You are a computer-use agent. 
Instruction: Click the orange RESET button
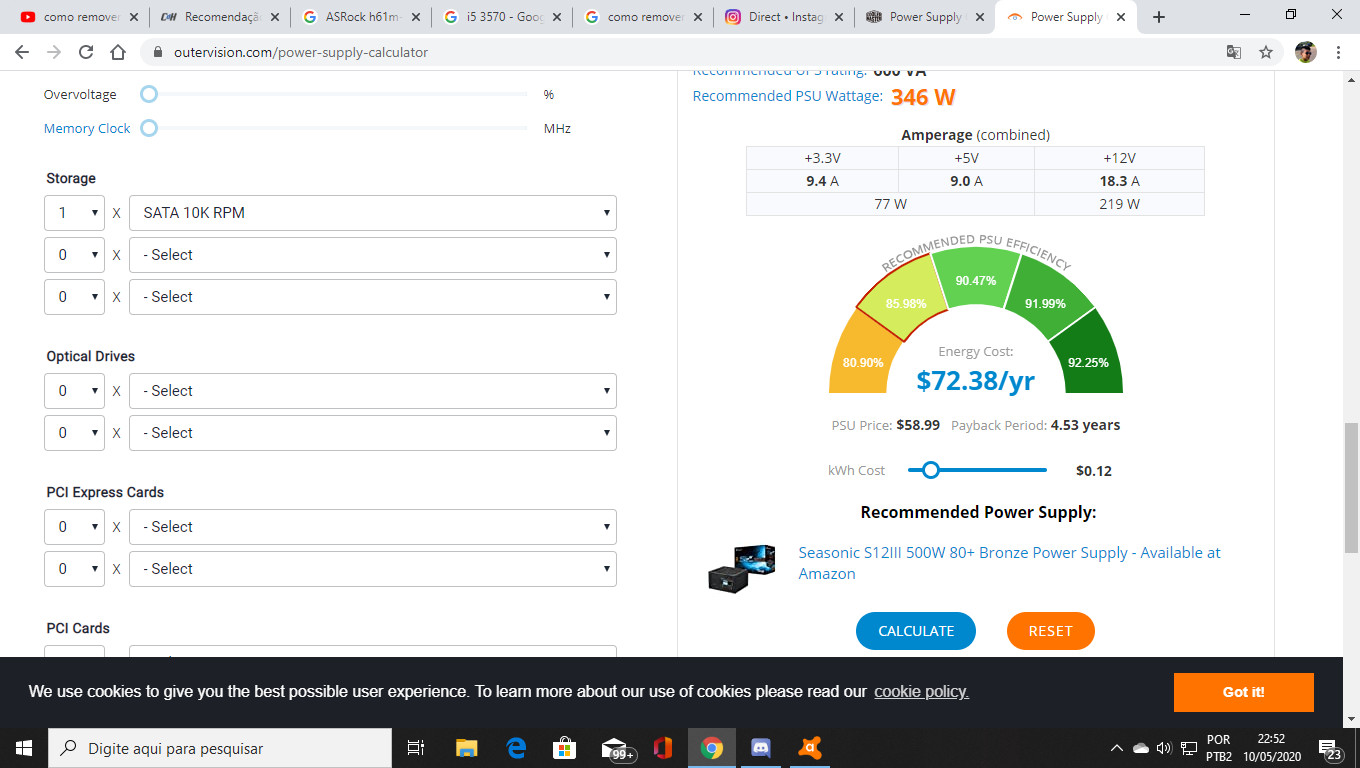(x=1051, y=631)
